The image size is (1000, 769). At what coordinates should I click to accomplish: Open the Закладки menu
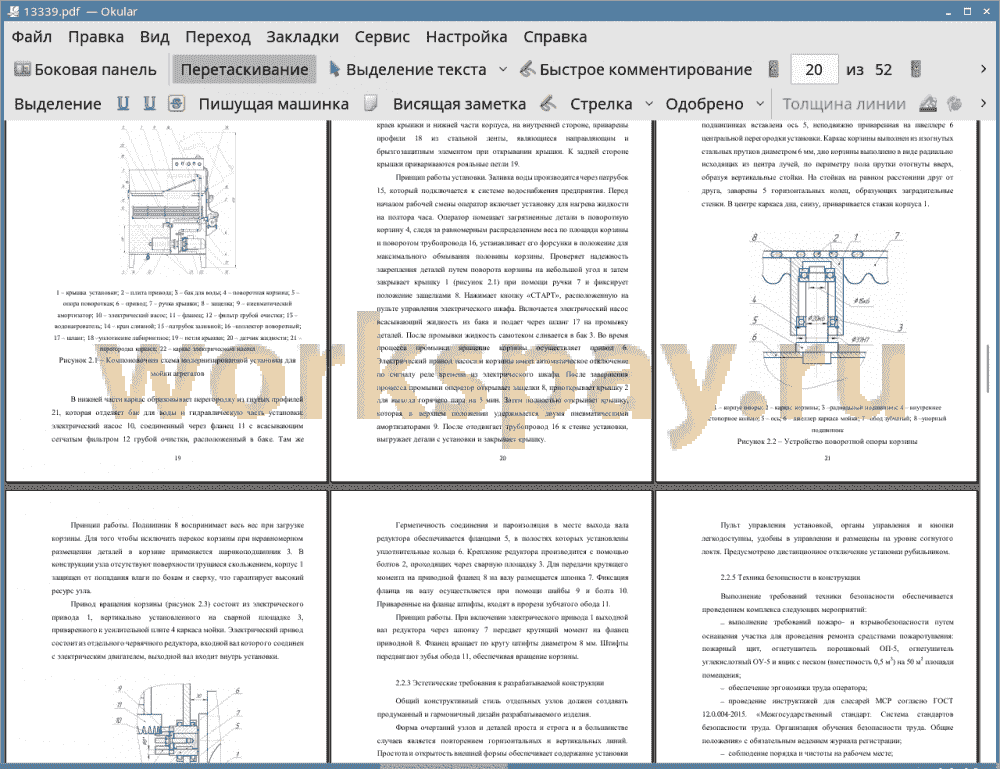click(x=302, y=37)
